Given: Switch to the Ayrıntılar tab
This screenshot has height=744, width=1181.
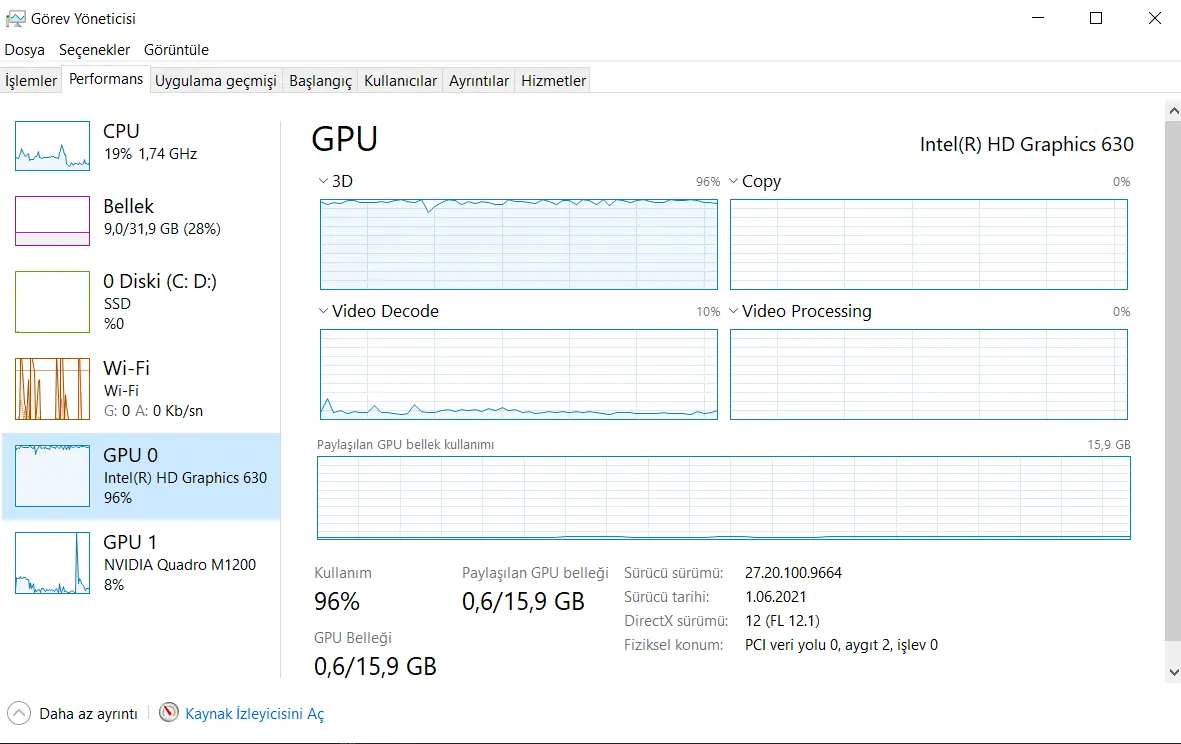Looking at the screenshot, I should pyautogui.click(x=479, y=81).
